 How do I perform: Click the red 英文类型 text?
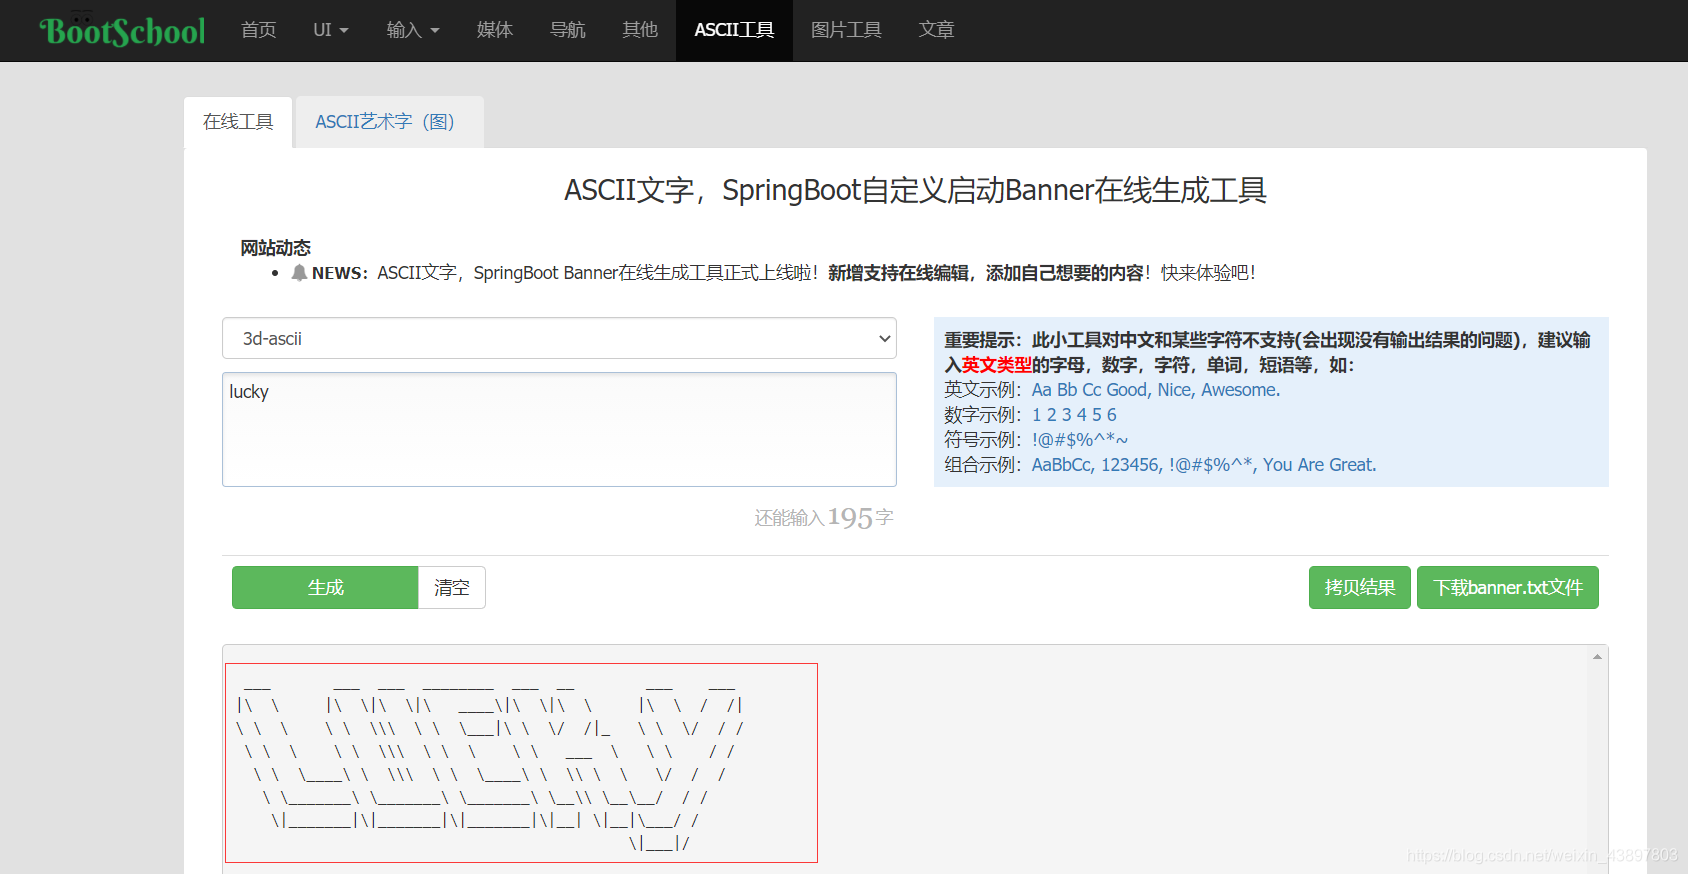coord(996,365)
